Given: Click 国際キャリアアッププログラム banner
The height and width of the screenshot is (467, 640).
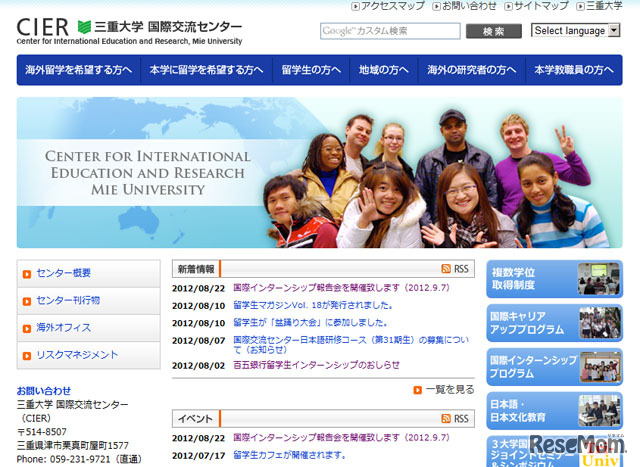Looking at the screenshot, I should point(554,323).
